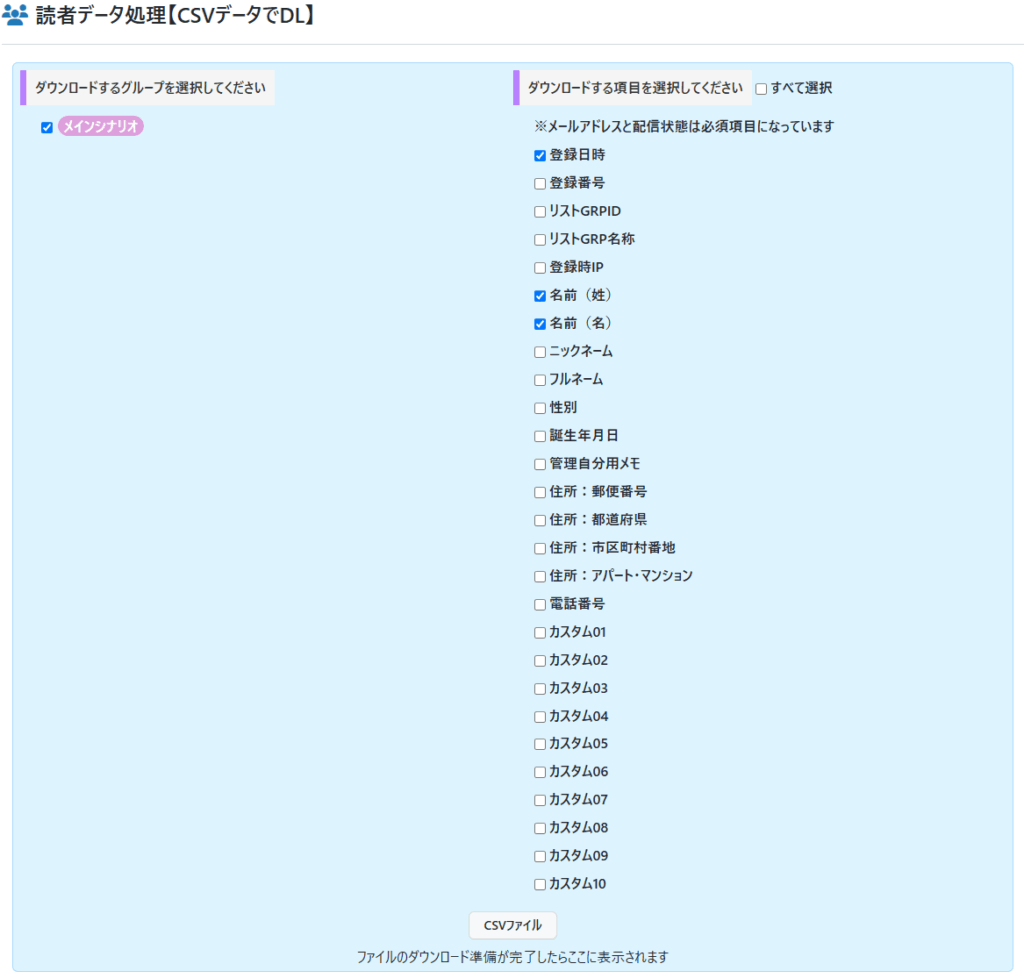Enable the すべて選択 checkbox
The image size is (1024, 978).
761,88
